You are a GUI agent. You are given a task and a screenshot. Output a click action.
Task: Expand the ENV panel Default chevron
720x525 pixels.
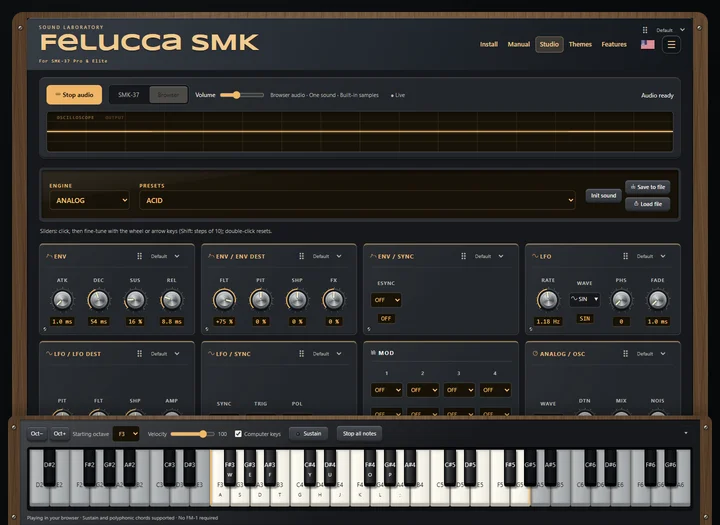pyautogui.click(x=177, y=256)
